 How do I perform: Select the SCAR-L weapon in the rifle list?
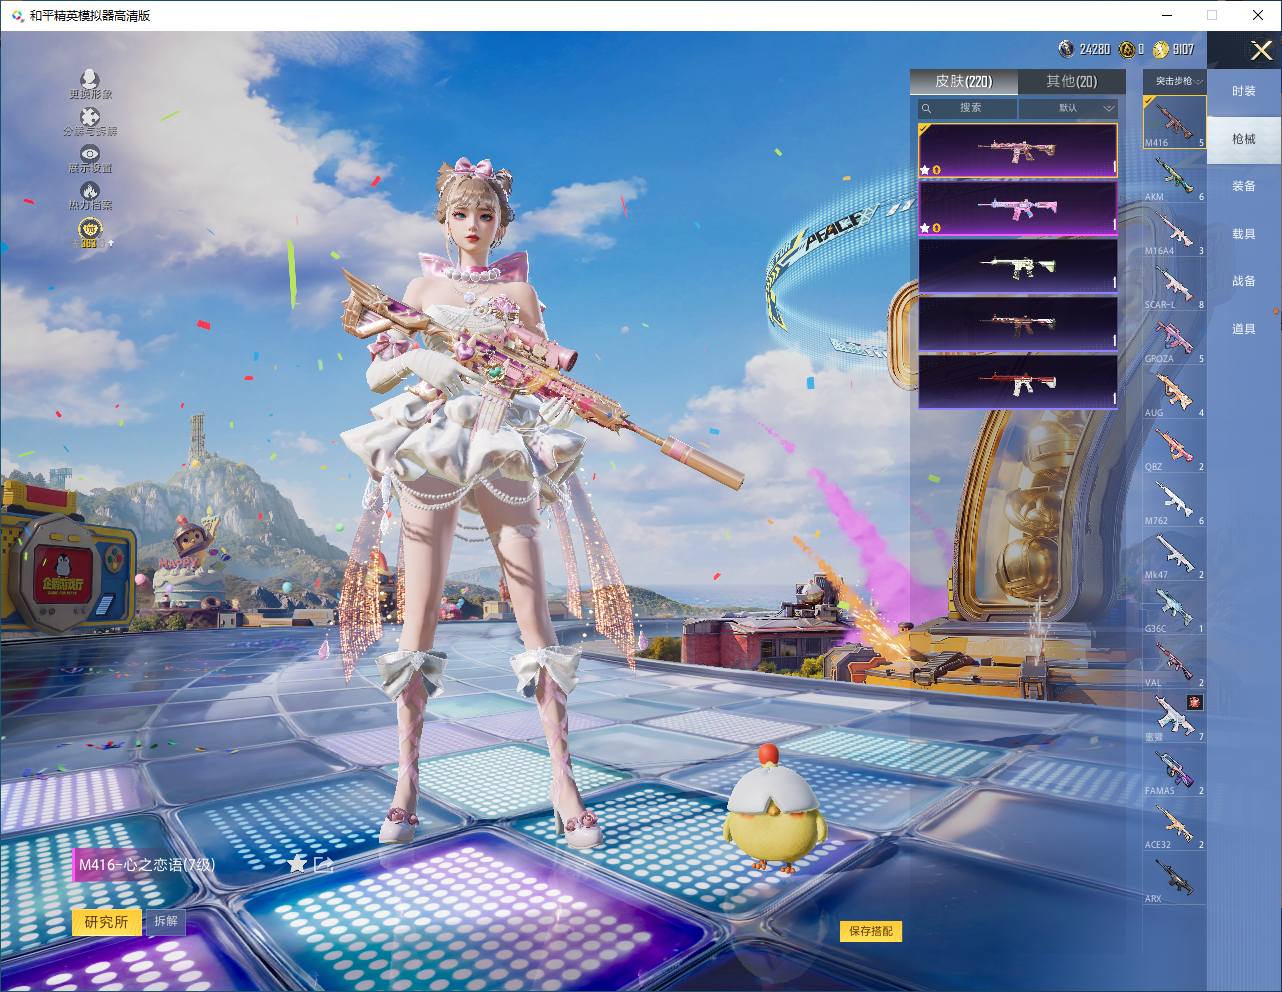tap(1174, 285)
